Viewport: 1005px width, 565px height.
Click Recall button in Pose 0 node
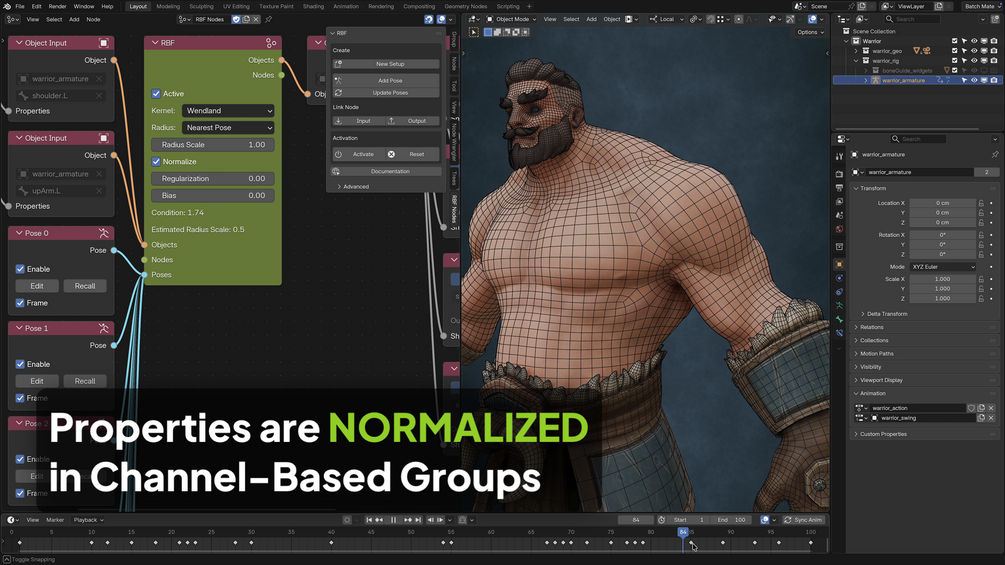[x=85, y=286]
